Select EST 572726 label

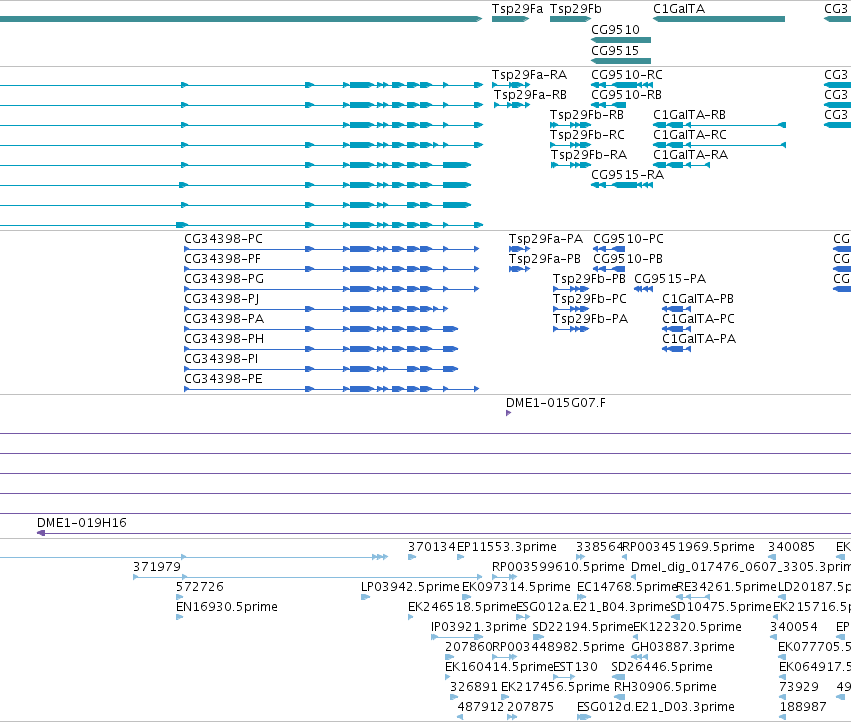(x=199, y=587)
